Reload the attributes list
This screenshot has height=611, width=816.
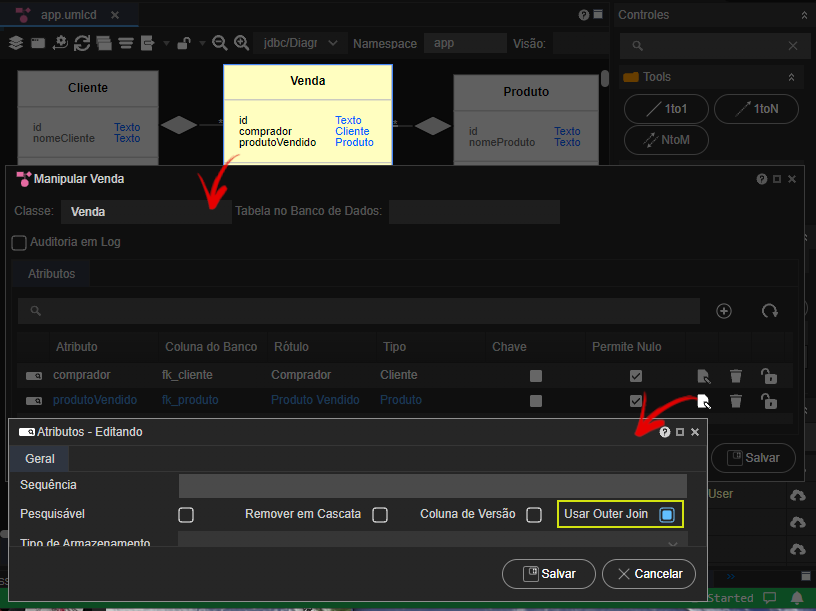click(x=770, y=311)
